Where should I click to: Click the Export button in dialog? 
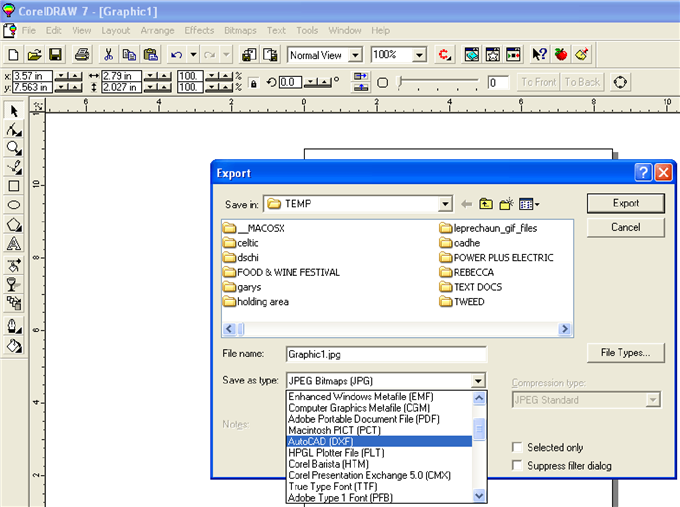click(x=625, y=203)
